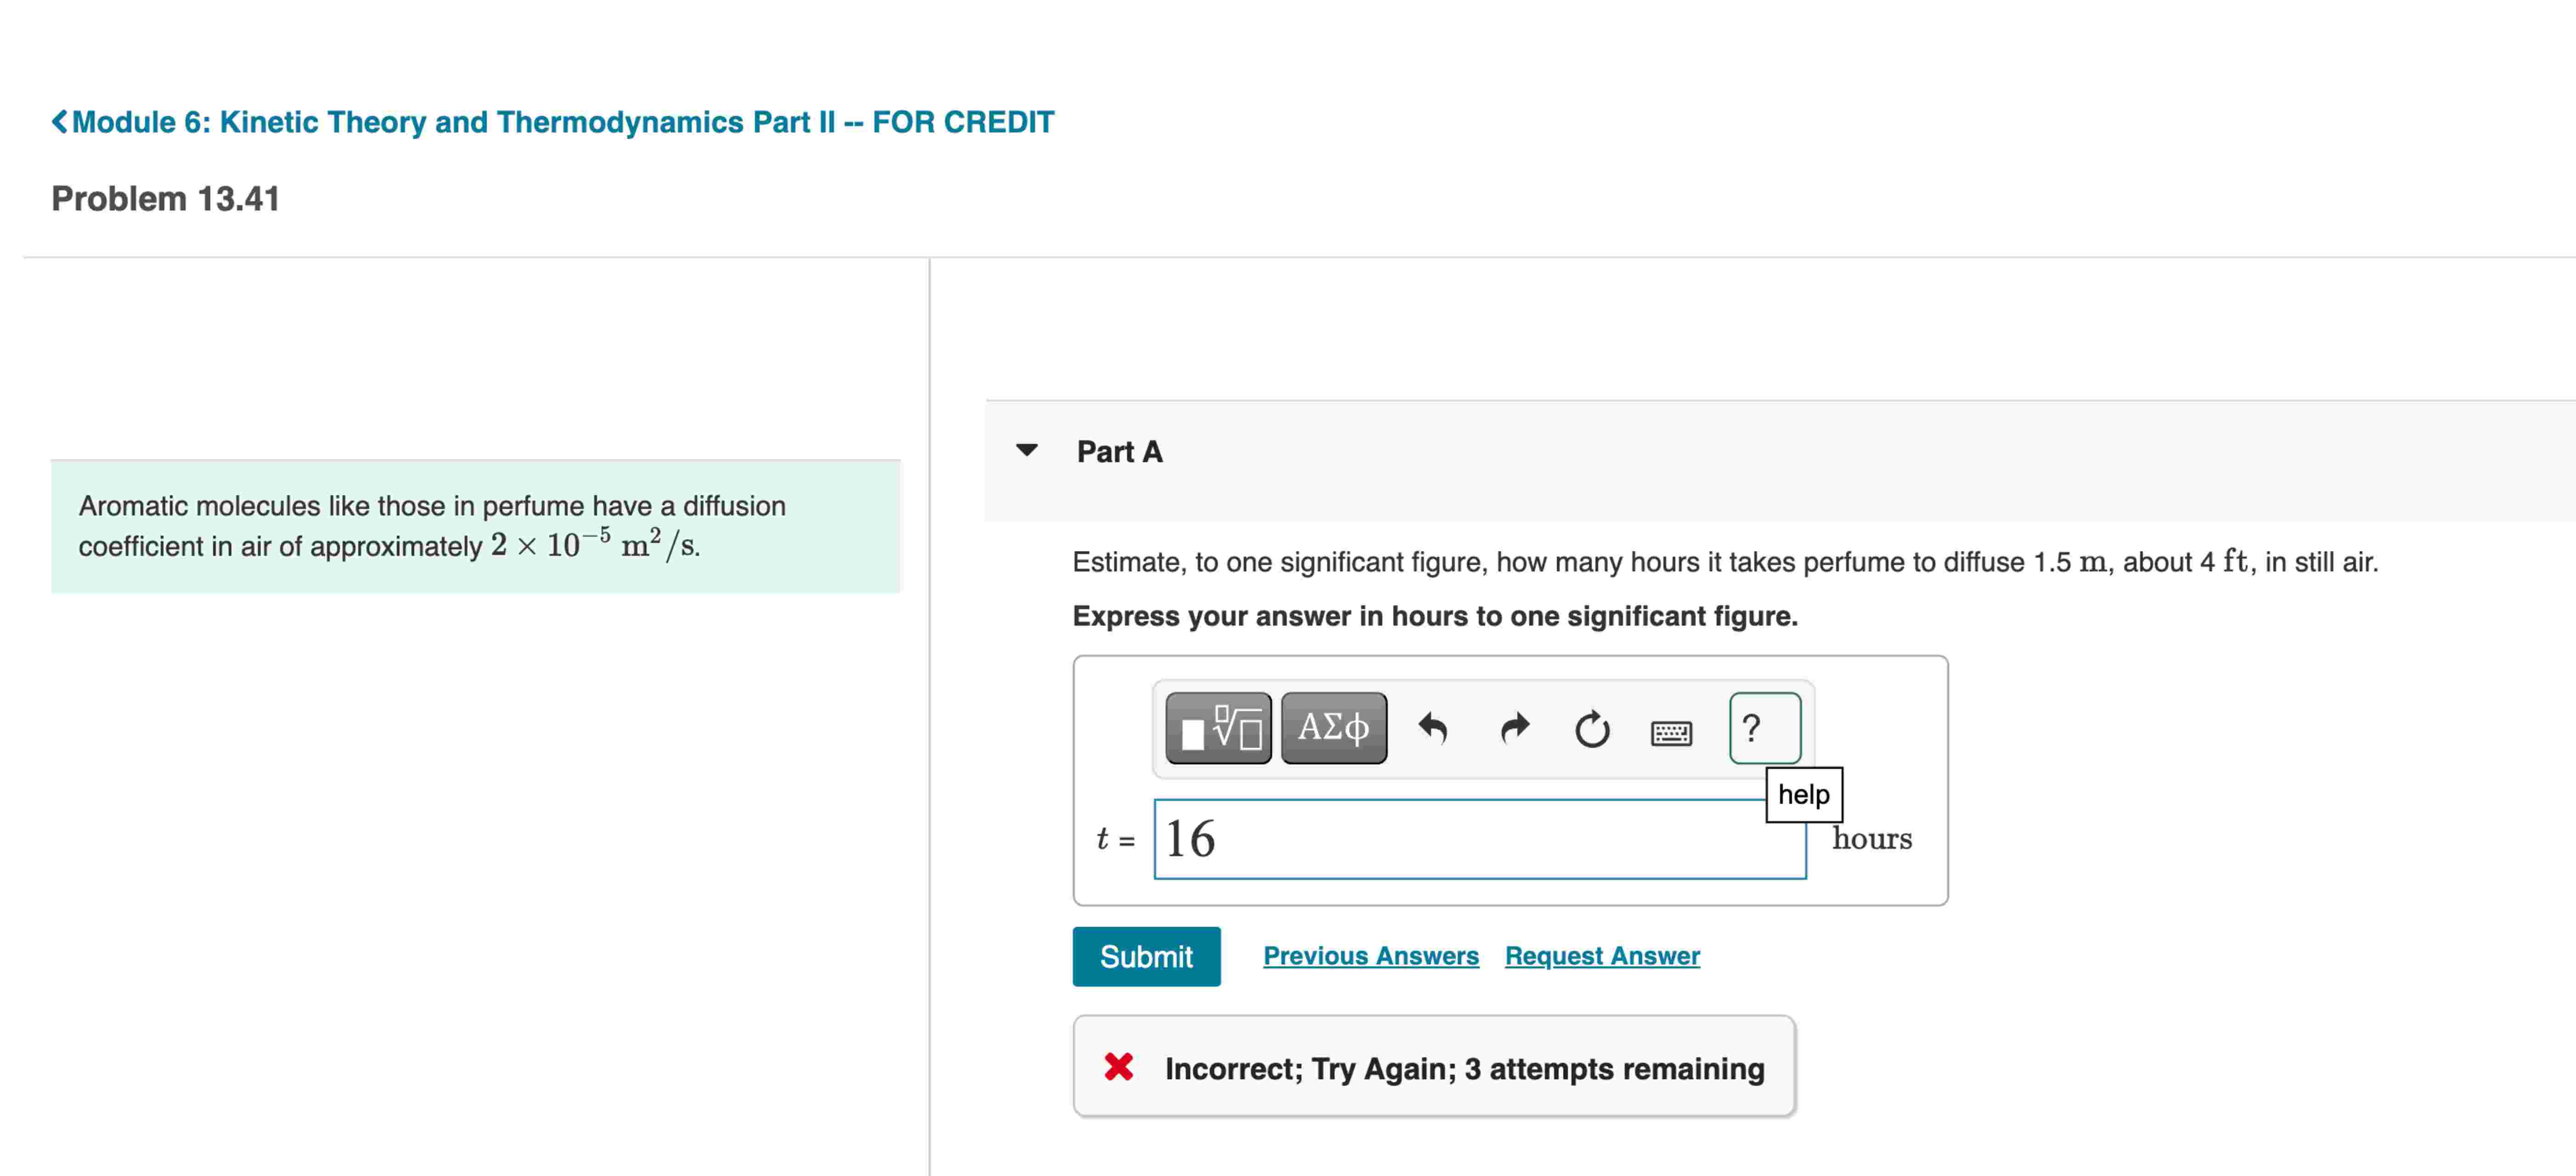Screen dimensions: 2576x1176
Task: Click the green diffusion coefficient problem box
Action: click(476, 526)
